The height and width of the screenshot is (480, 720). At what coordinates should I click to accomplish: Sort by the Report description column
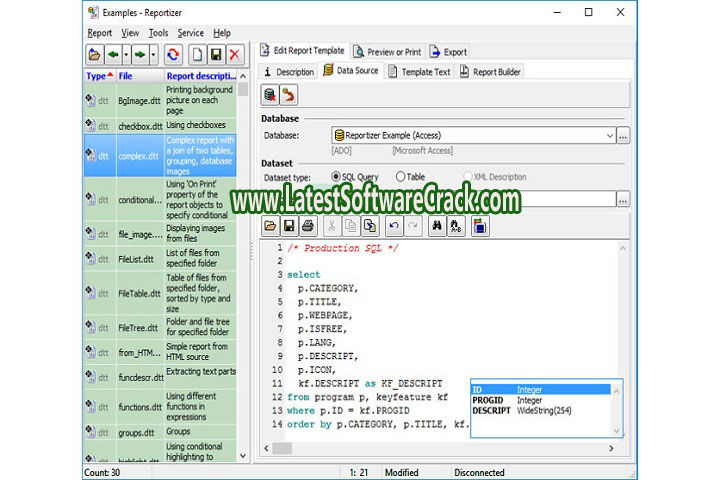[201, 76]
